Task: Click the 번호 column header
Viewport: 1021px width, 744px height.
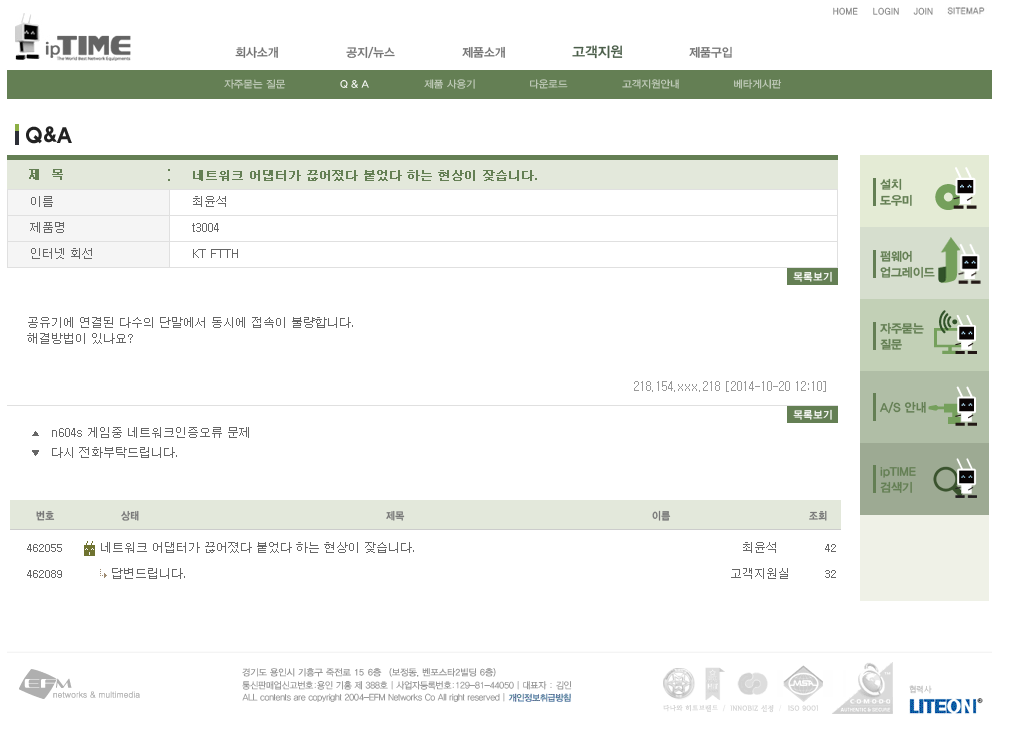Action: (45, 516)
